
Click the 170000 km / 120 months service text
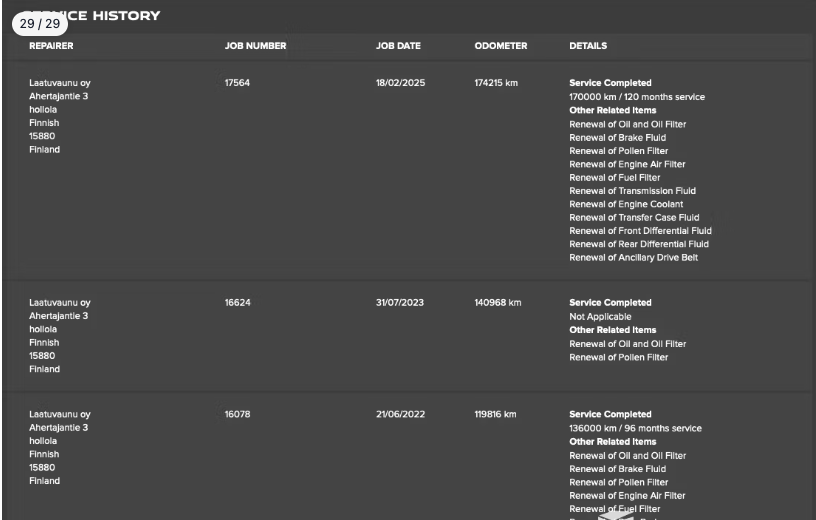tap(636, 97)
